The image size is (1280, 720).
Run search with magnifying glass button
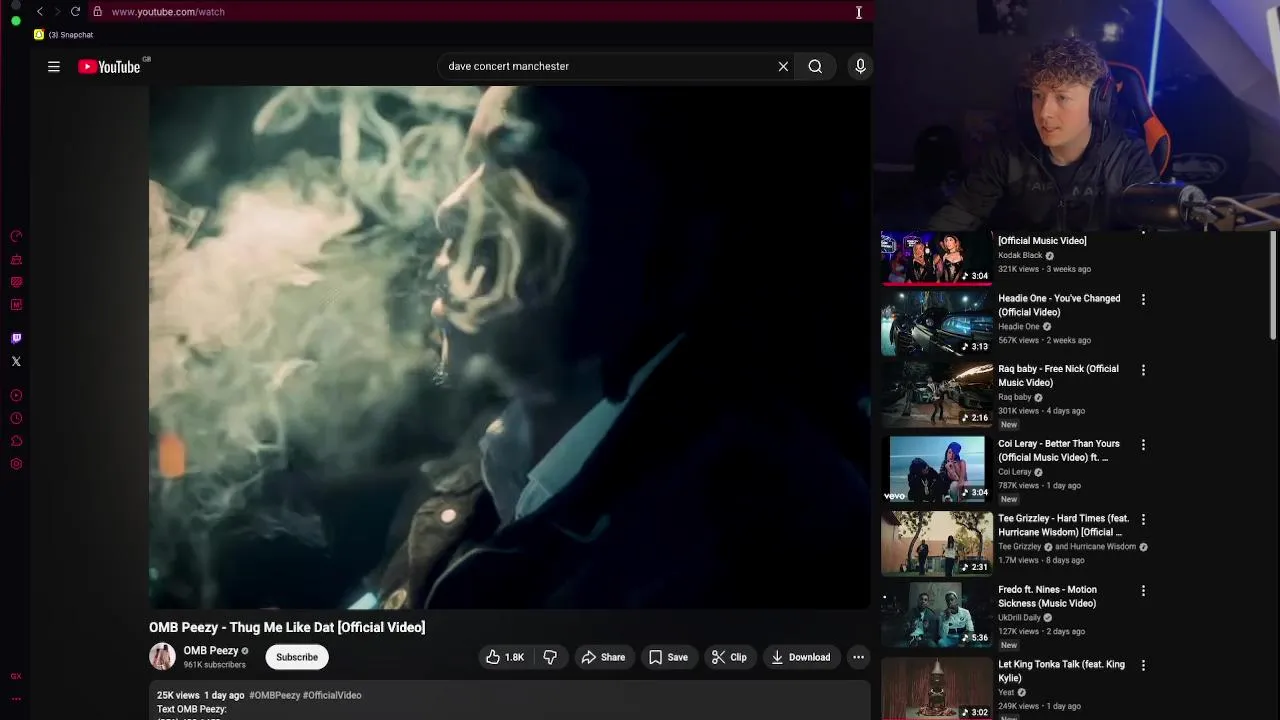(815, 66)
